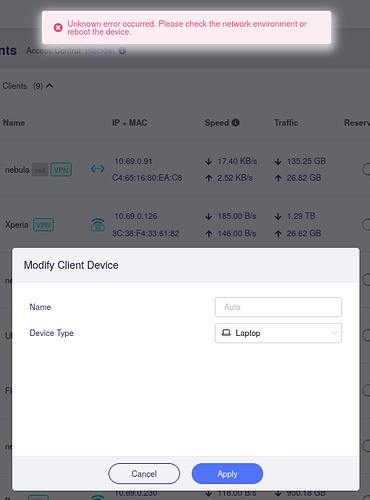The image size is (370, 500).
Task: Open the Blocklist access control link
Action: [x=100, y=51]
